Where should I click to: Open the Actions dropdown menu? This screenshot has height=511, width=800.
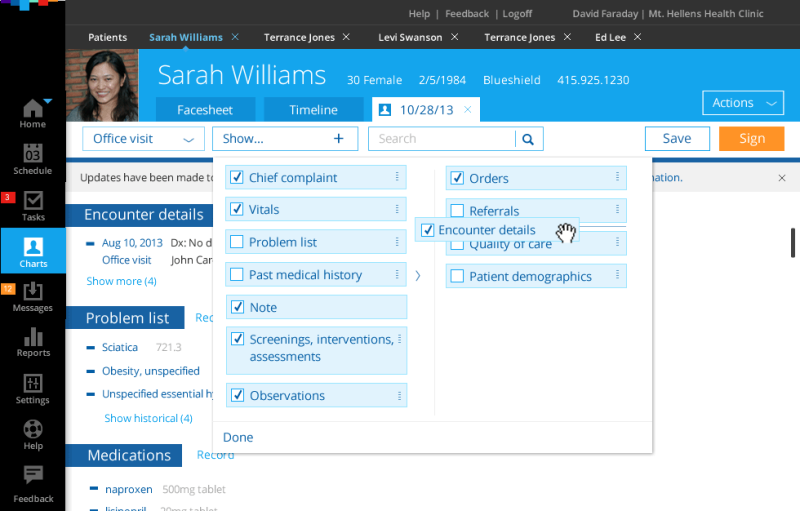[x=743, y=103]
